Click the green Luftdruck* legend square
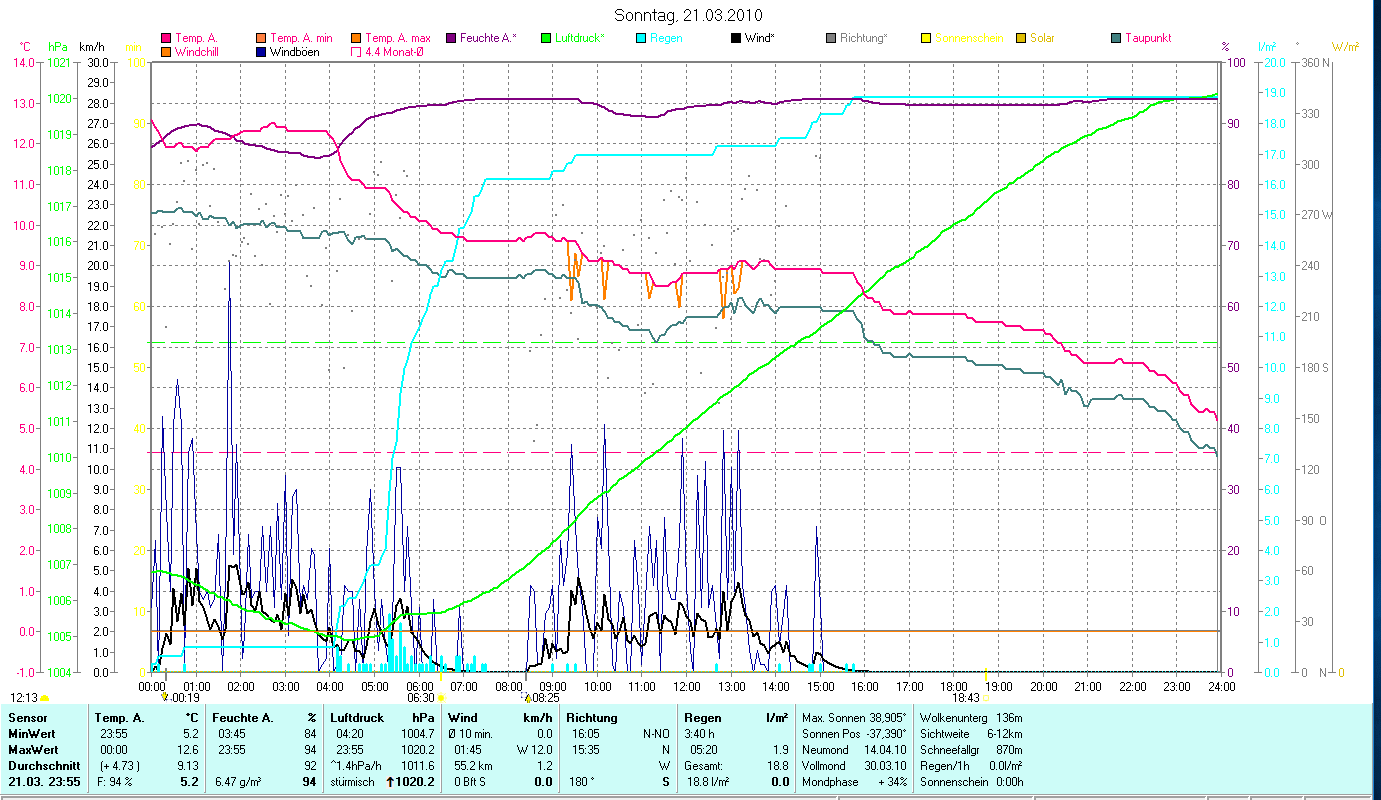This screenshot has height=800, width=1381. pos(546,39)
